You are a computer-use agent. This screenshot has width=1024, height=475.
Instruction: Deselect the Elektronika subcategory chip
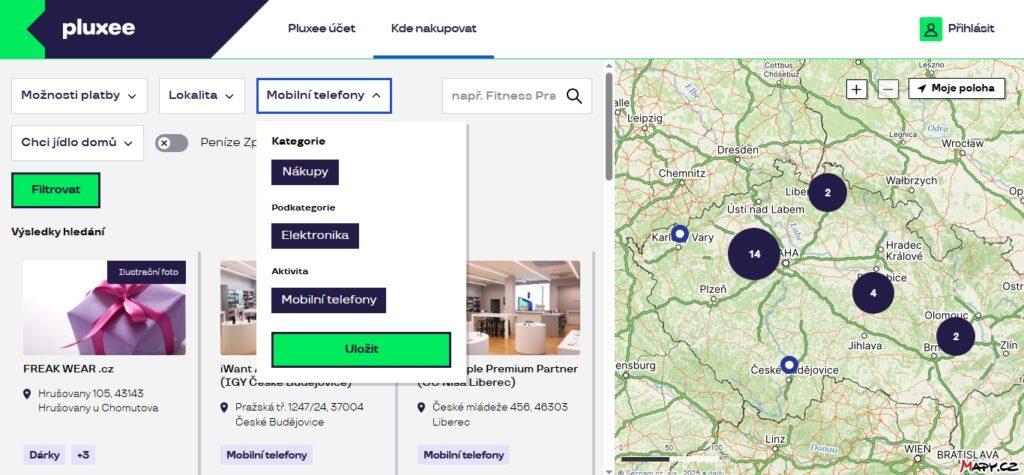click(x=315, y=236)
